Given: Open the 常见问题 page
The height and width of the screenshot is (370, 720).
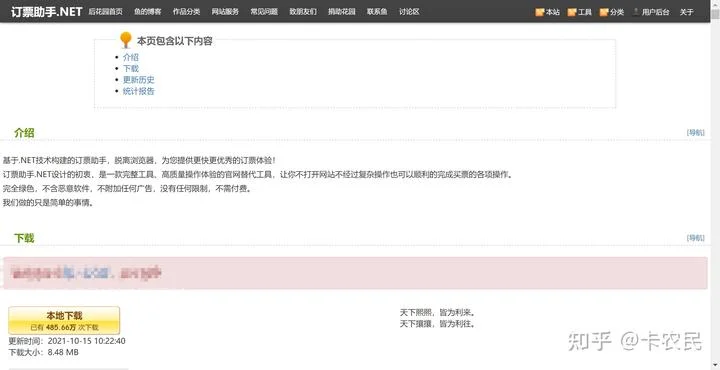Looking at the screenshot, I should coord(264,12).
